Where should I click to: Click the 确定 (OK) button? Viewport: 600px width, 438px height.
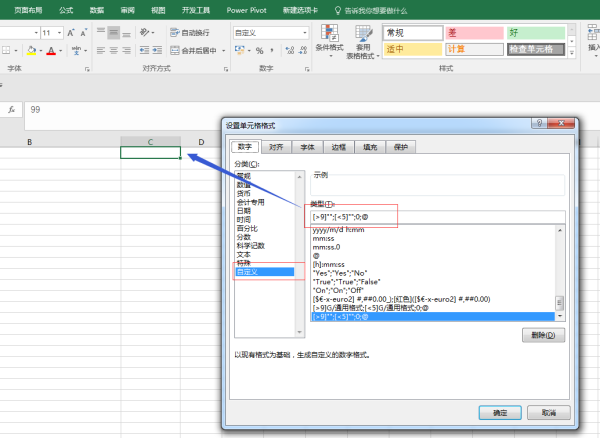pos(494,411)
